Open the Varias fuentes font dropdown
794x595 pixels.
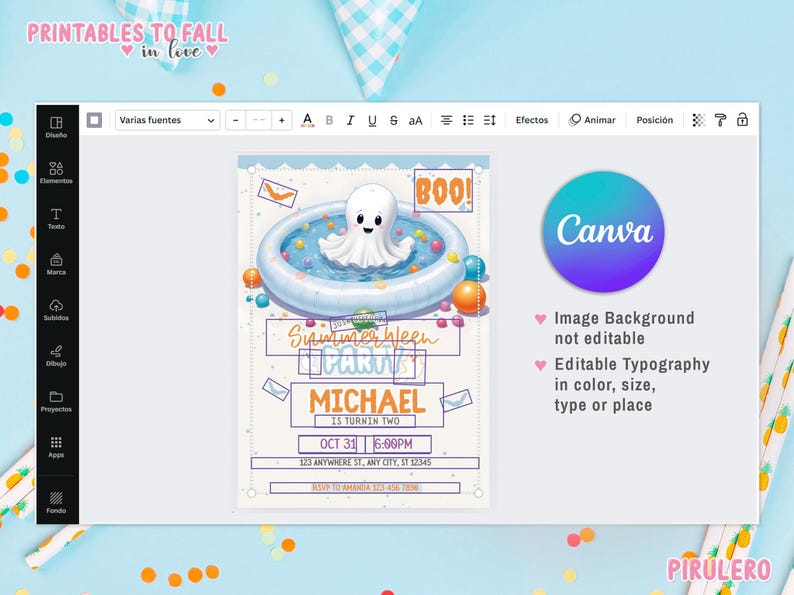(167, 120)
